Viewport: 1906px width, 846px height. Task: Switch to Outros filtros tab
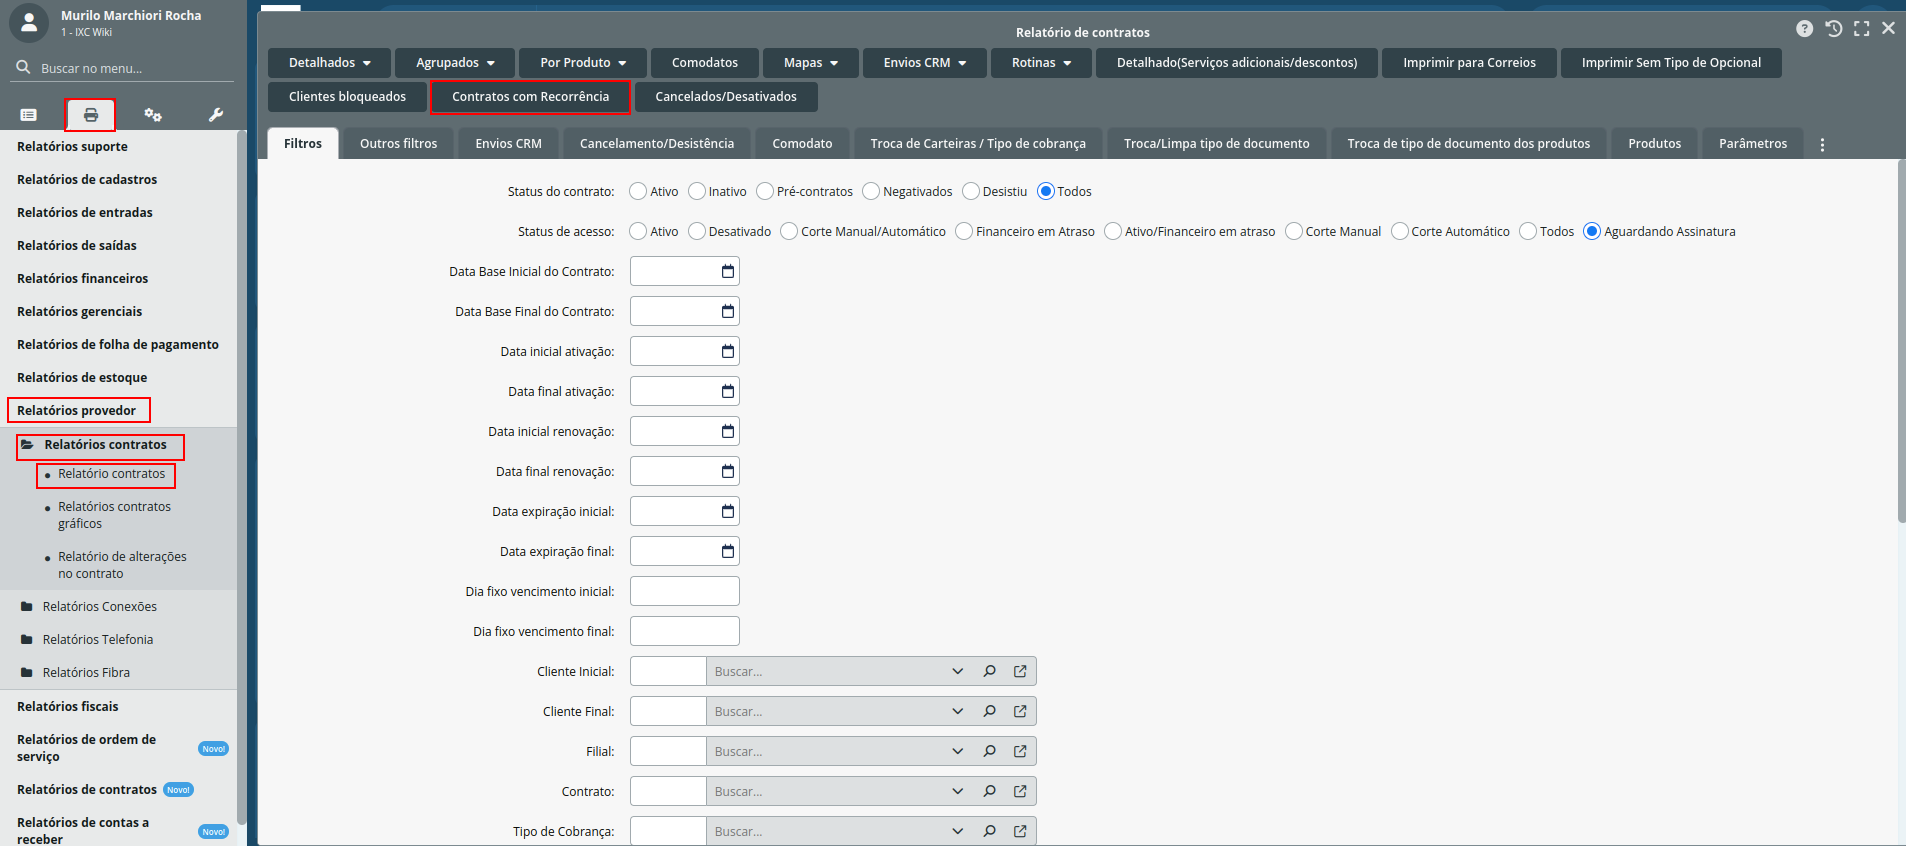click(398, 144)
